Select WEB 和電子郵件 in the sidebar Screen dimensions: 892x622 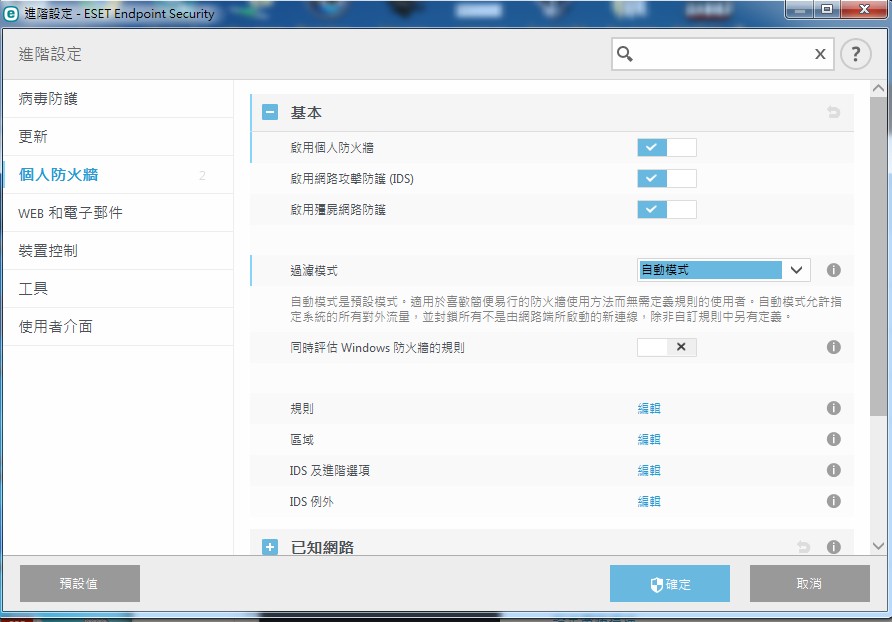118,213
